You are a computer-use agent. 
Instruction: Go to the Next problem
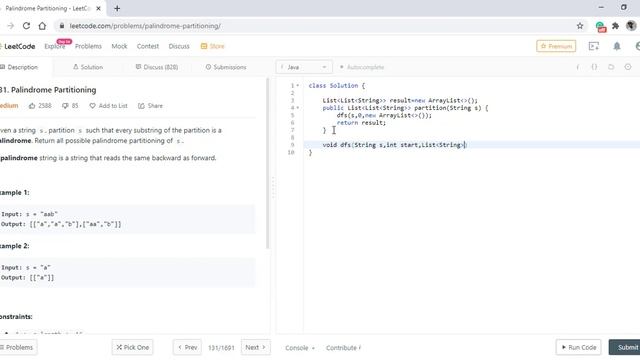coord(256,347)
